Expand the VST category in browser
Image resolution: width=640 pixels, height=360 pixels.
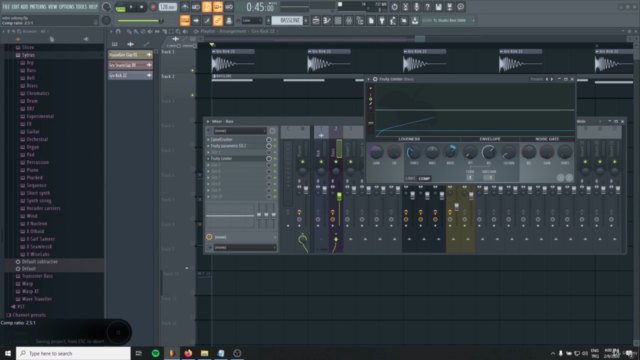(x=20, y=307)
